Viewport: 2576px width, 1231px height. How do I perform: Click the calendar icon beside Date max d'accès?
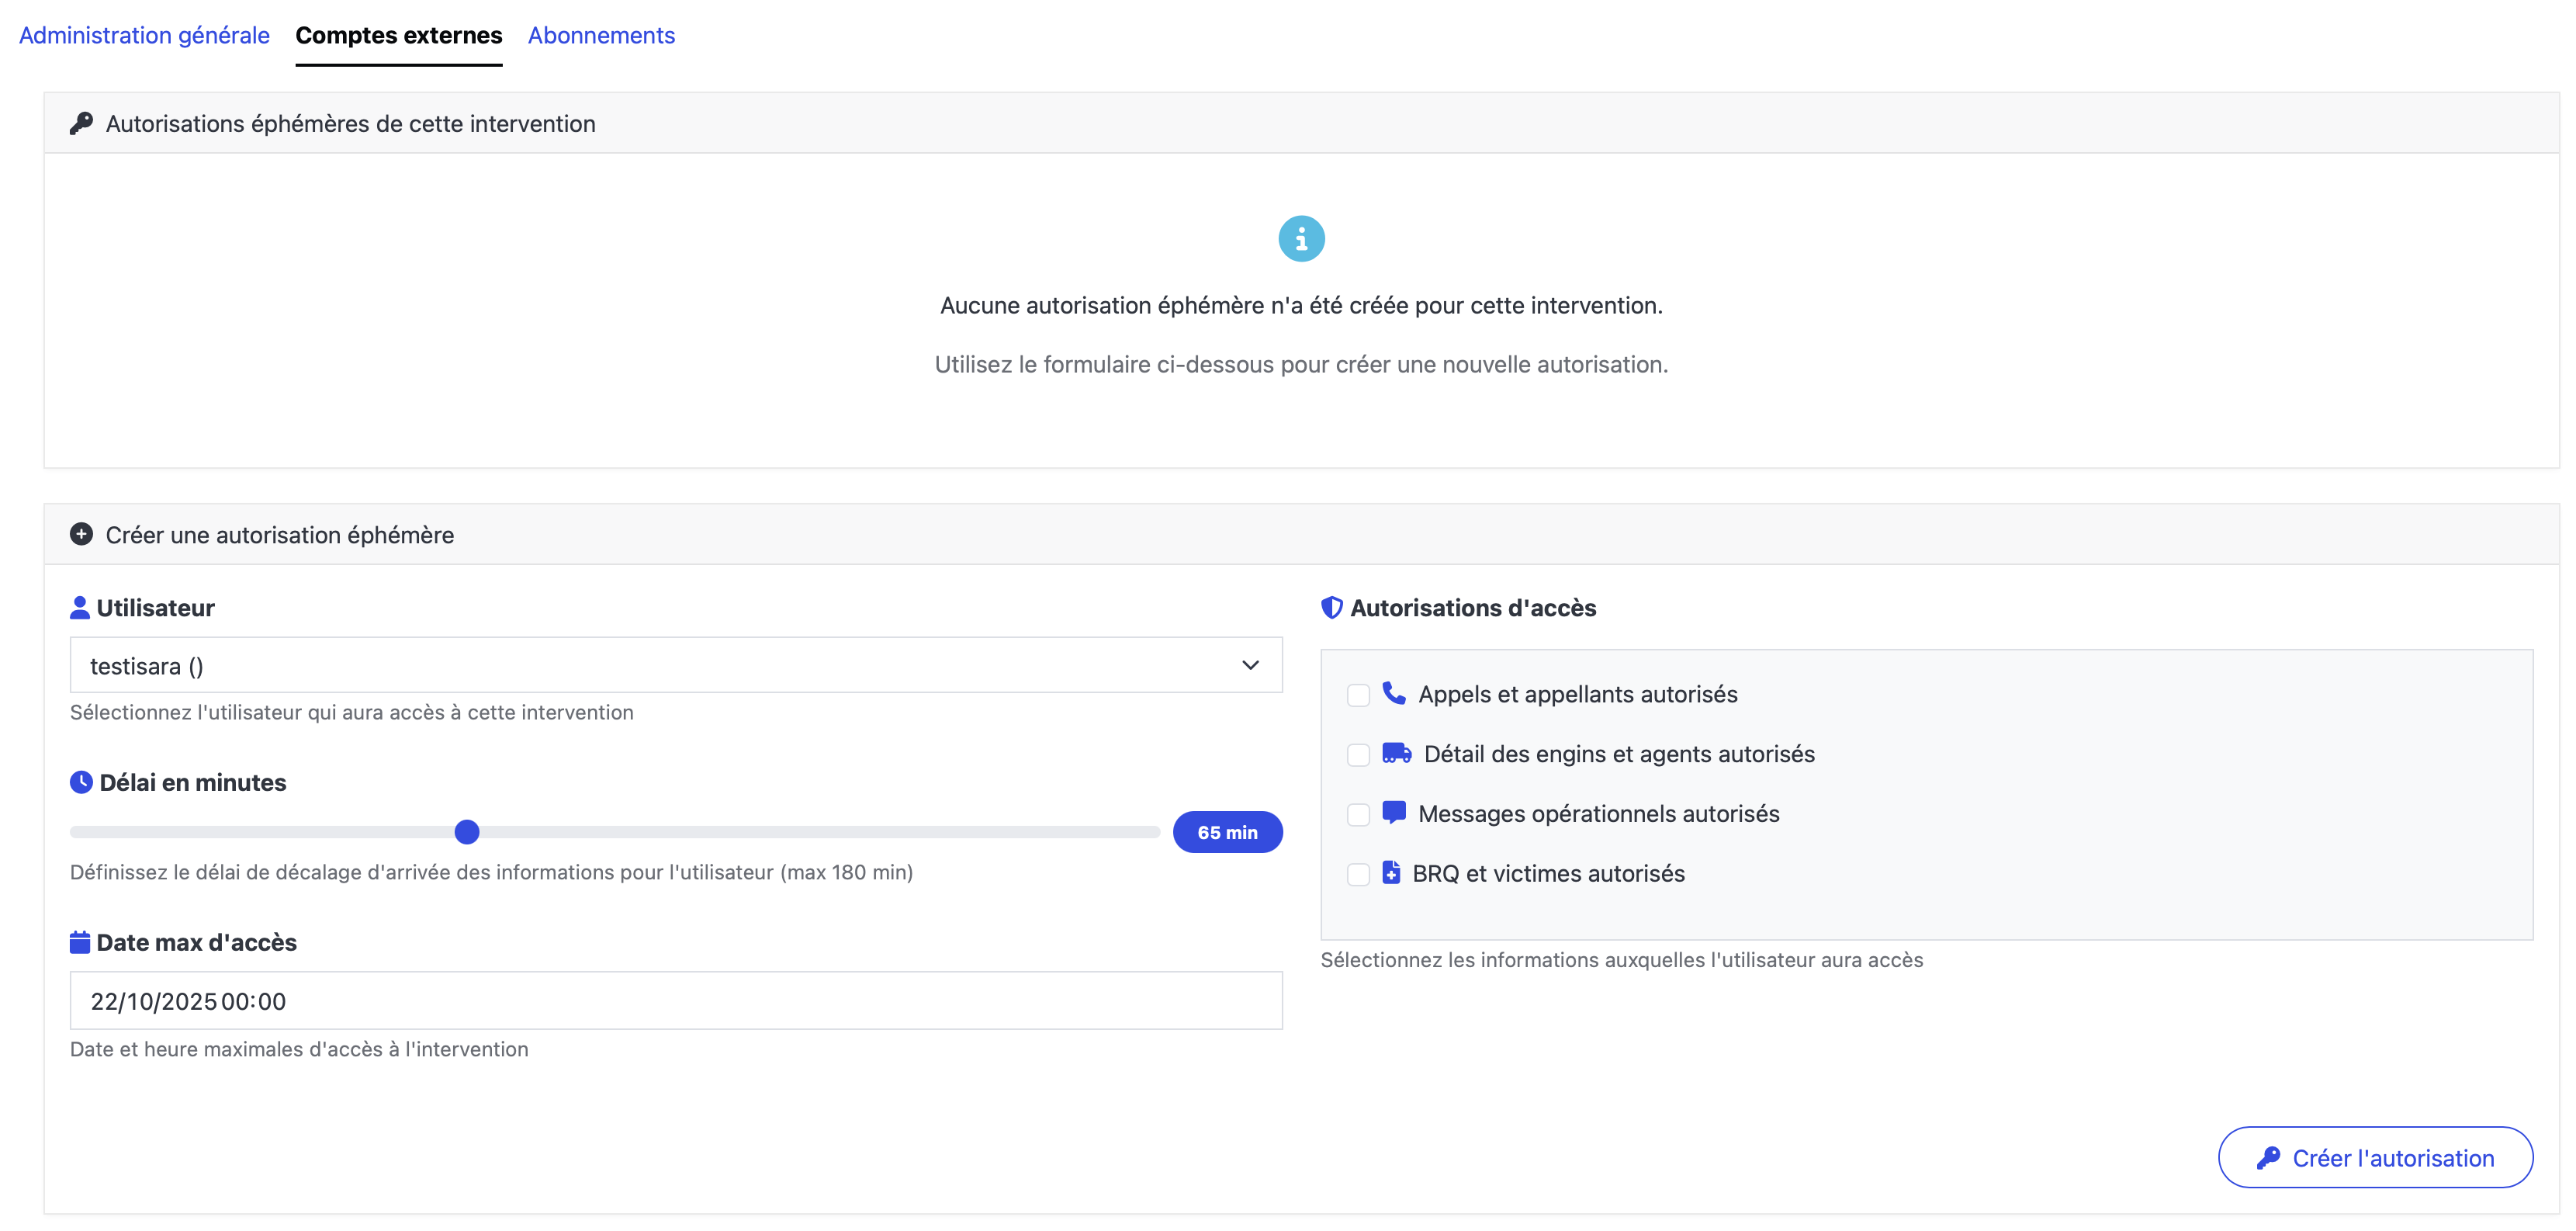pos(80,942)
